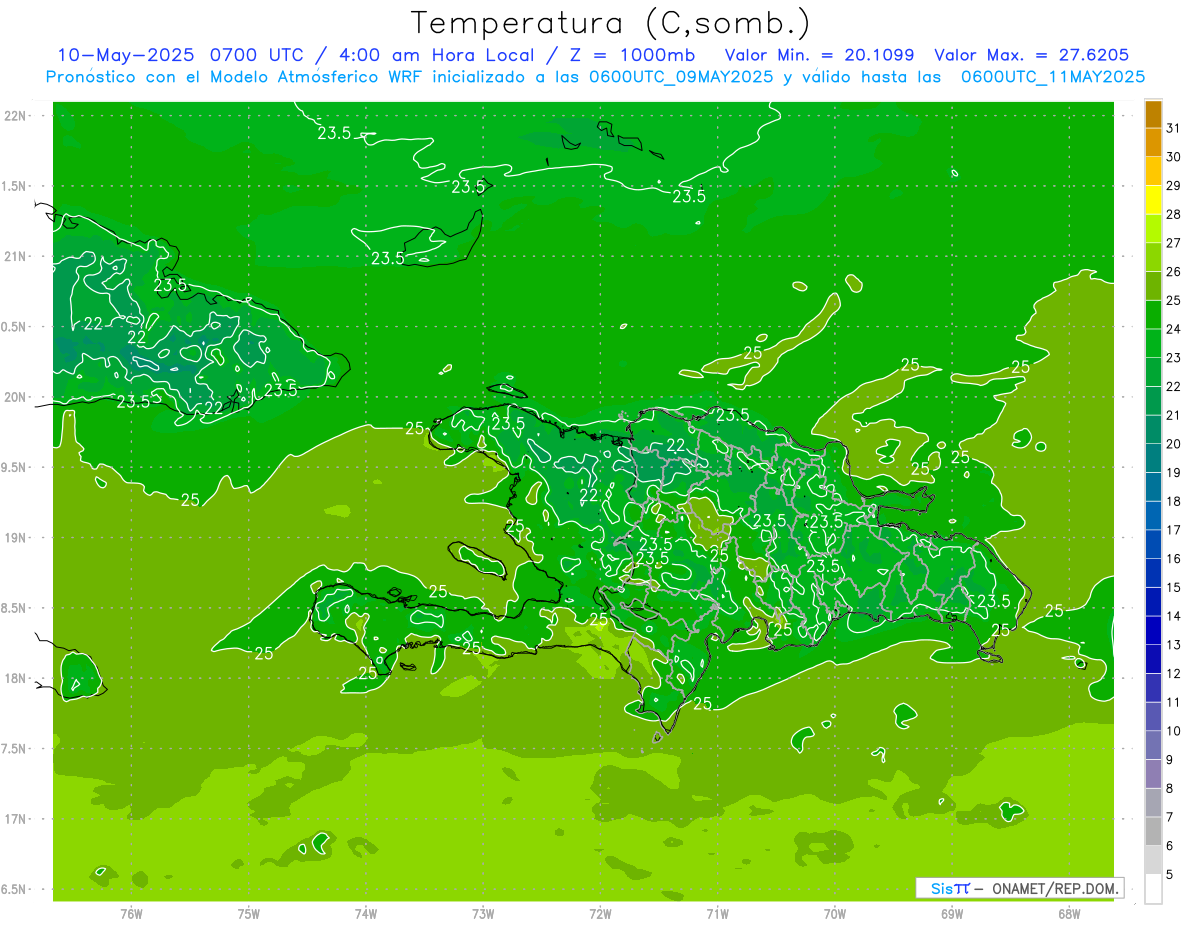Click the 31 value on the color legend
Image resolution: width=1200 pixels, height=927 pixels.
point(1173,128)
